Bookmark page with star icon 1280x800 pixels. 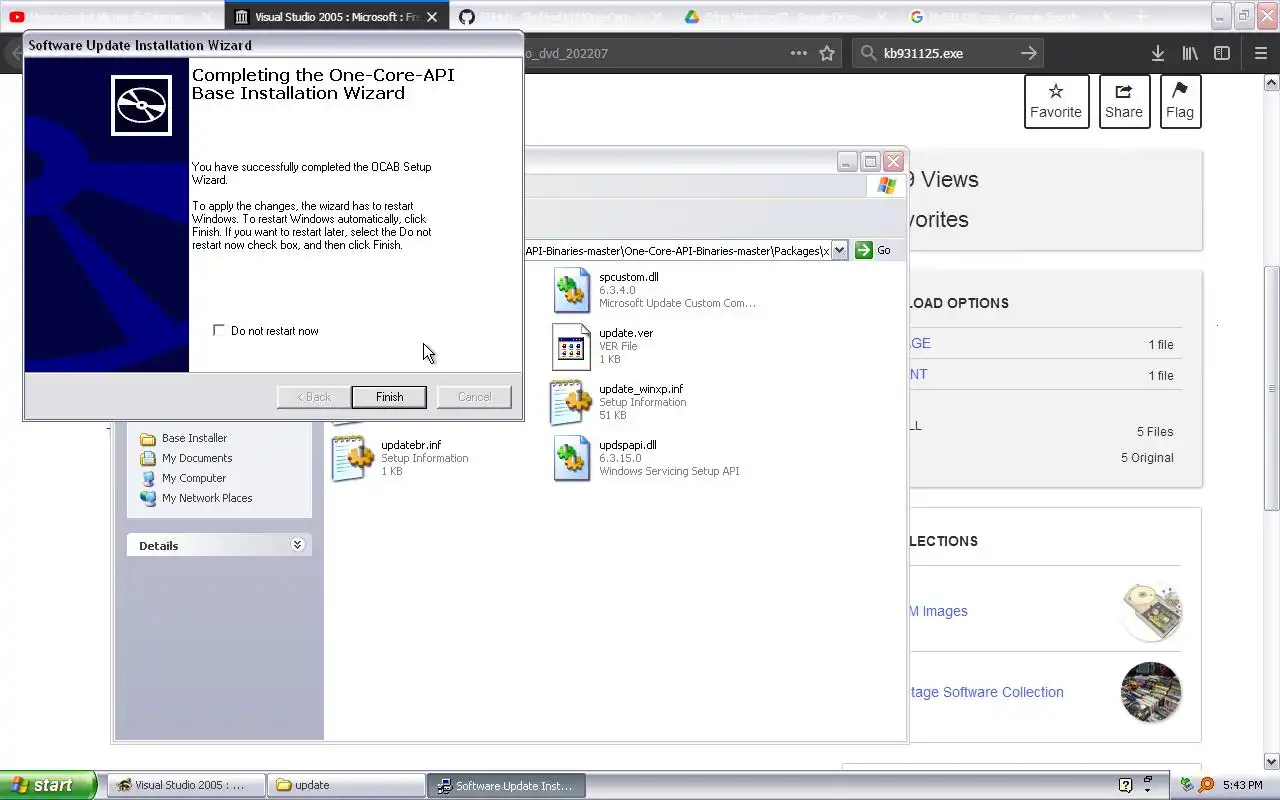[827, 53]
